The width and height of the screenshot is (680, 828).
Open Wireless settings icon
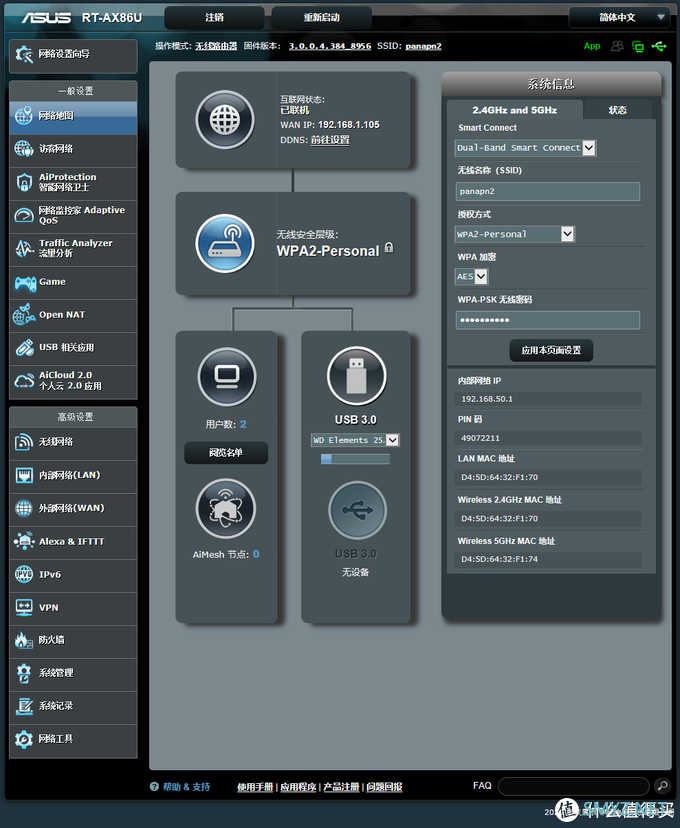click(24, 442)
